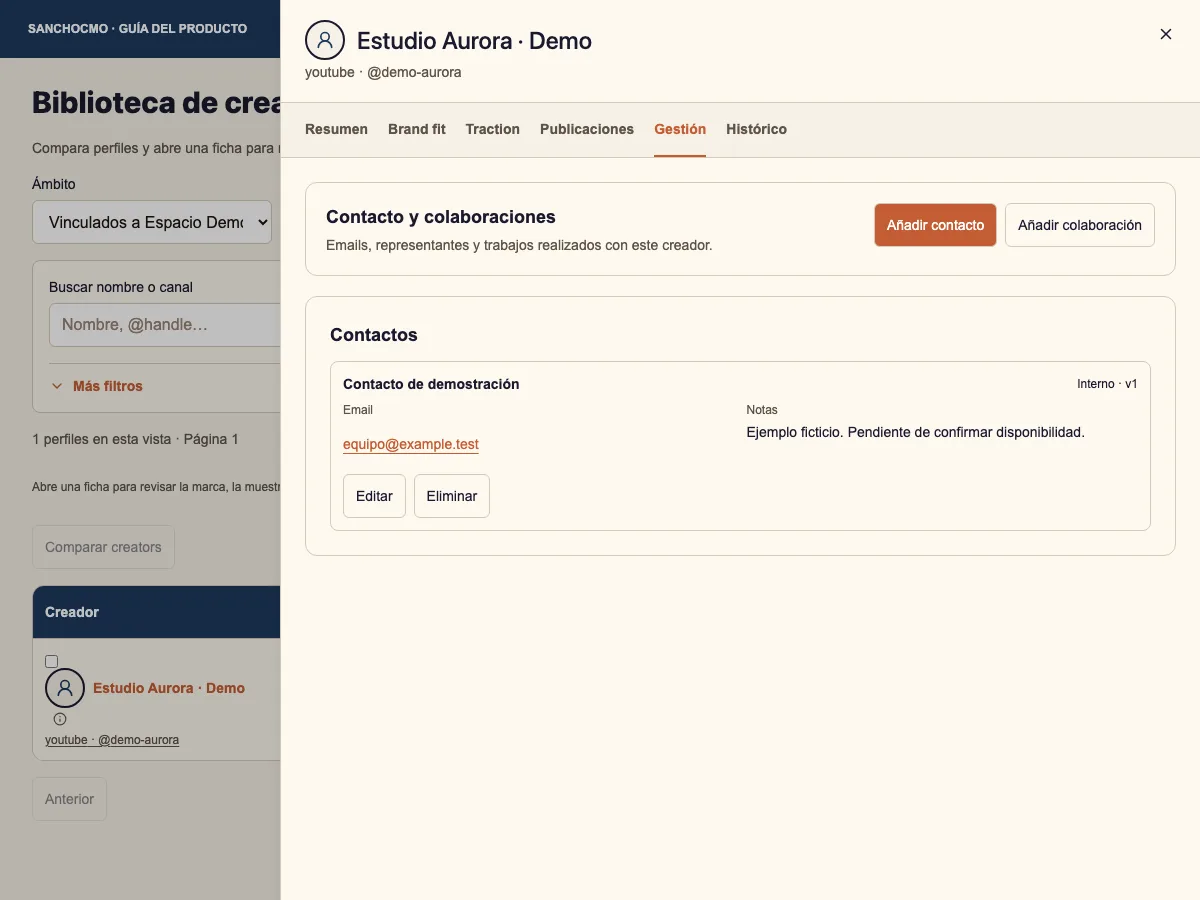Select the Gestión tab
Image resolution: width=1200 pixels, height=900 pixels.
point(680,129)
